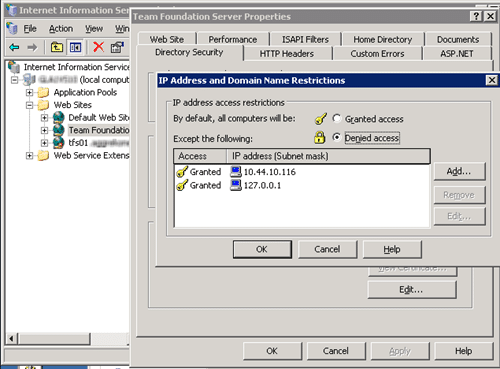500x369 pixels.
Task: Click the Up one level folder icon
Action: 57,47
